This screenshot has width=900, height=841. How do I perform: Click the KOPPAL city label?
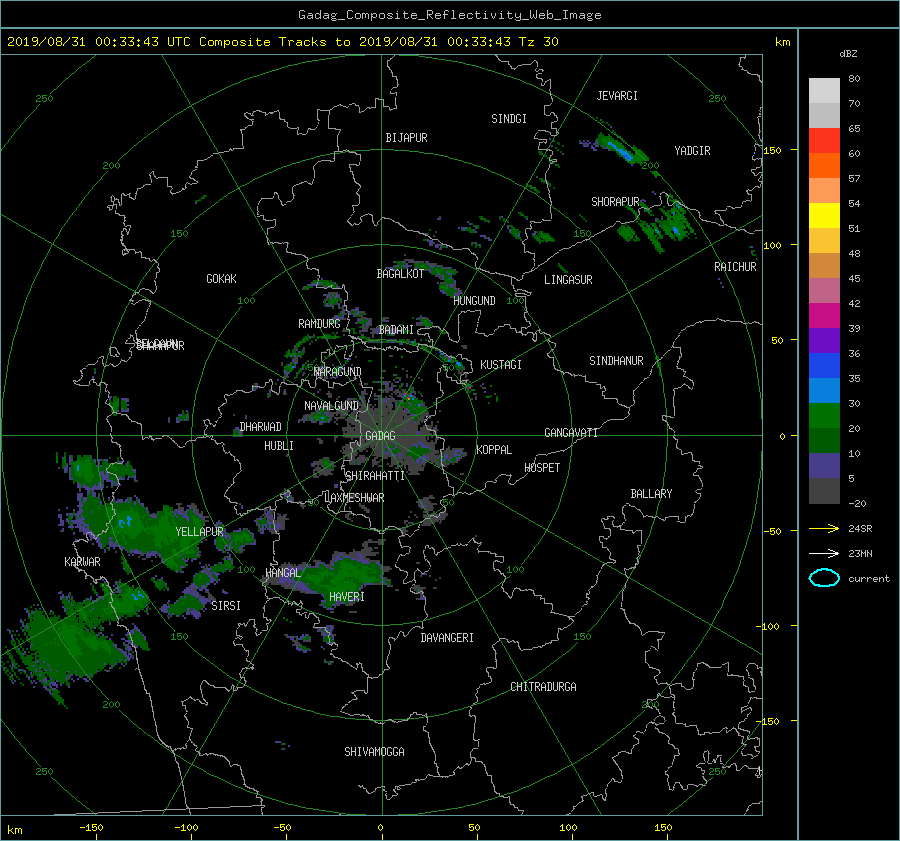[x=494, y=450]
